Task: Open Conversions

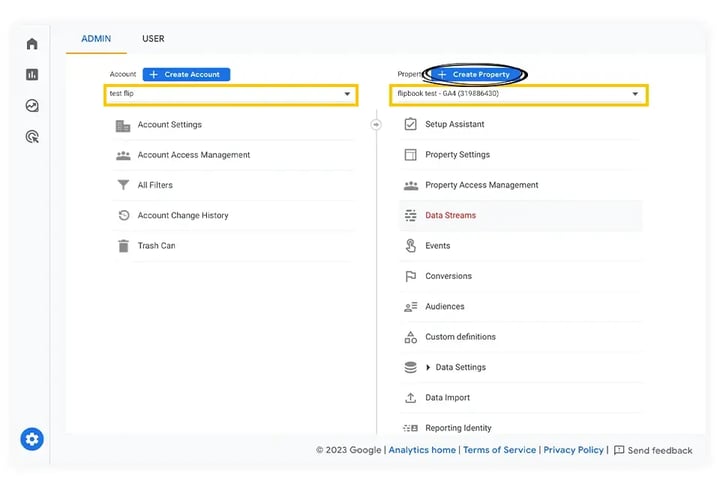Action: [448, 276]
